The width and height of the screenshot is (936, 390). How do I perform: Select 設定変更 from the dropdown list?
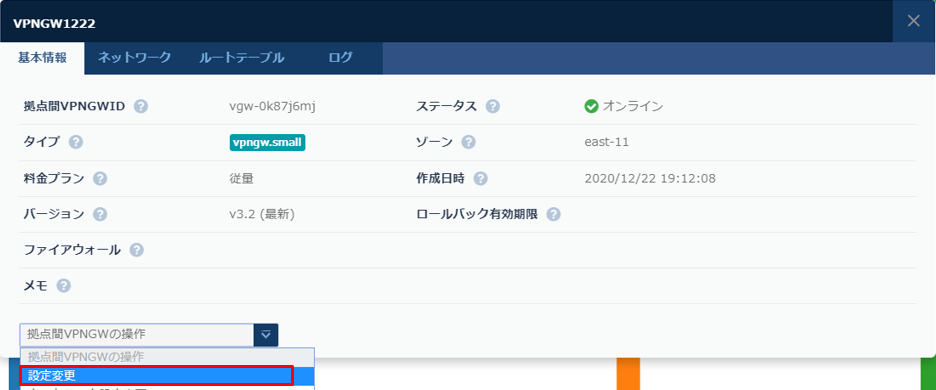click(x=167, y=376)
